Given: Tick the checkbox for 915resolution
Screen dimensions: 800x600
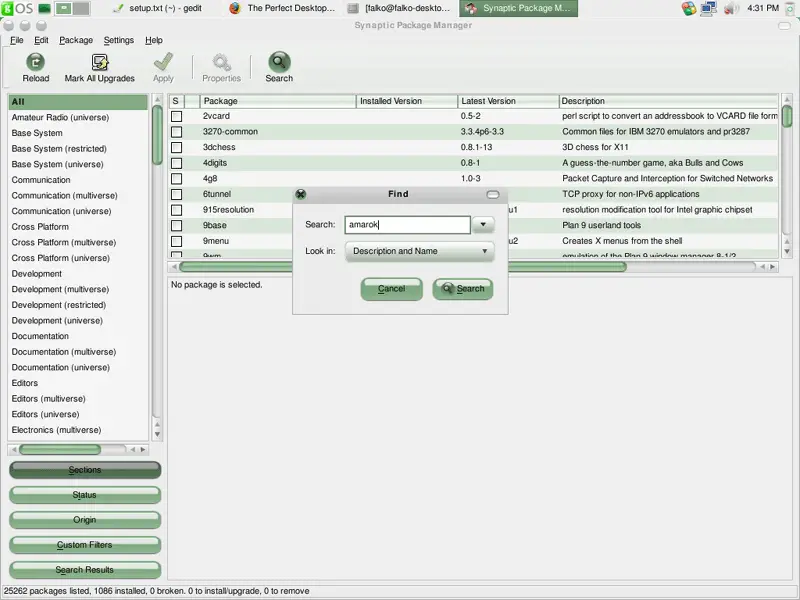Looking at the screenshot, I should 177,210.
